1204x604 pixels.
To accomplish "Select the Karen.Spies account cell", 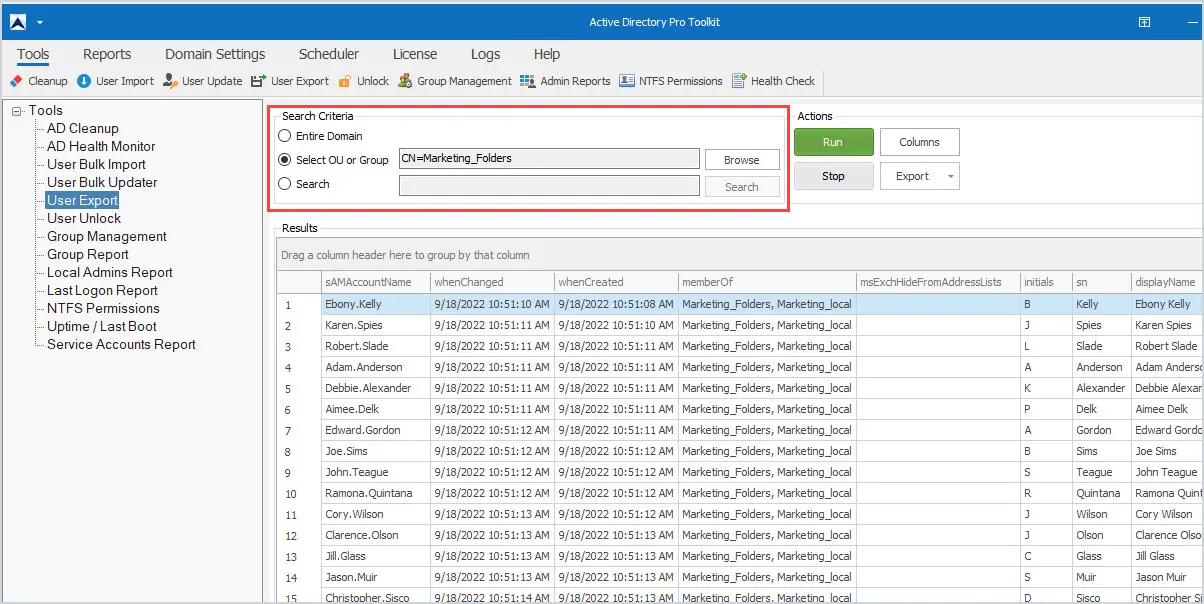I will tap(376, 325).
